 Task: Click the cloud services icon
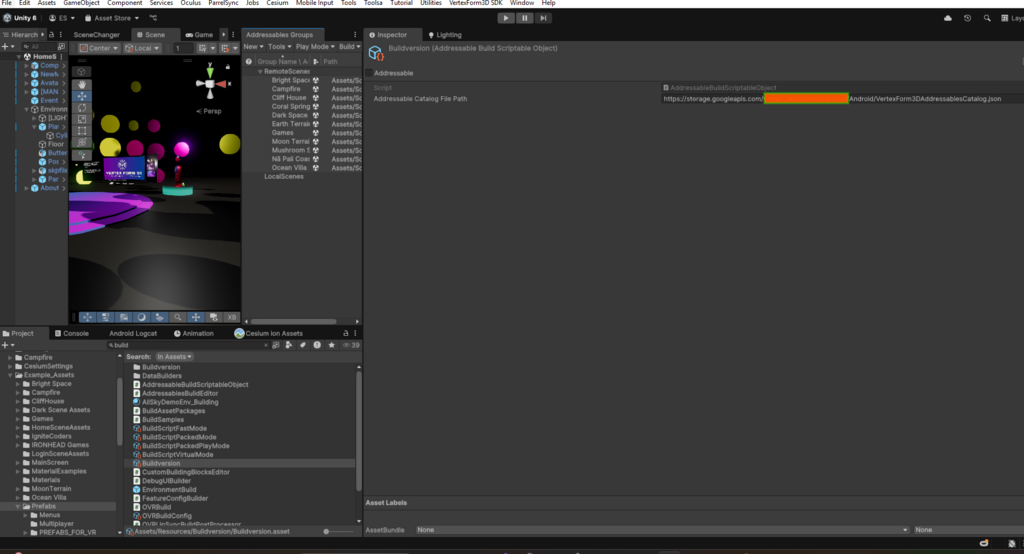947,18
